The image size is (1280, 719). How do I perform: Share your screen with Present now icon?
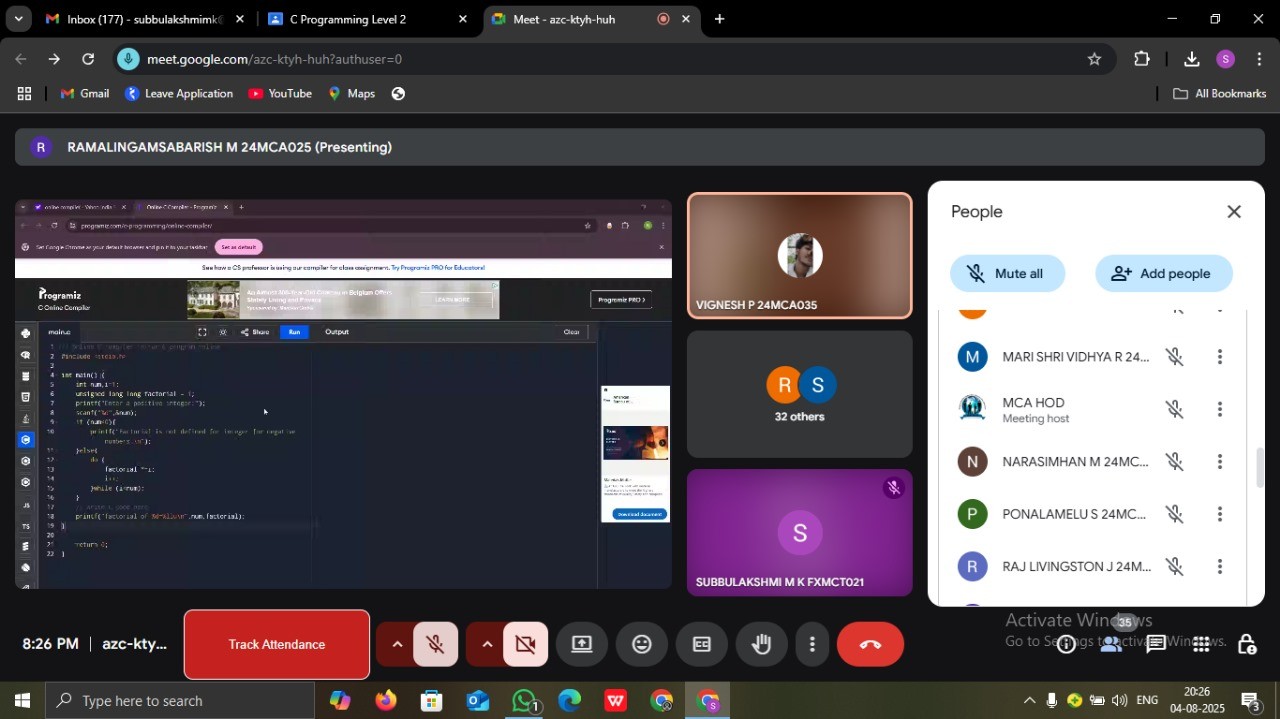click(x=582, y=645)
